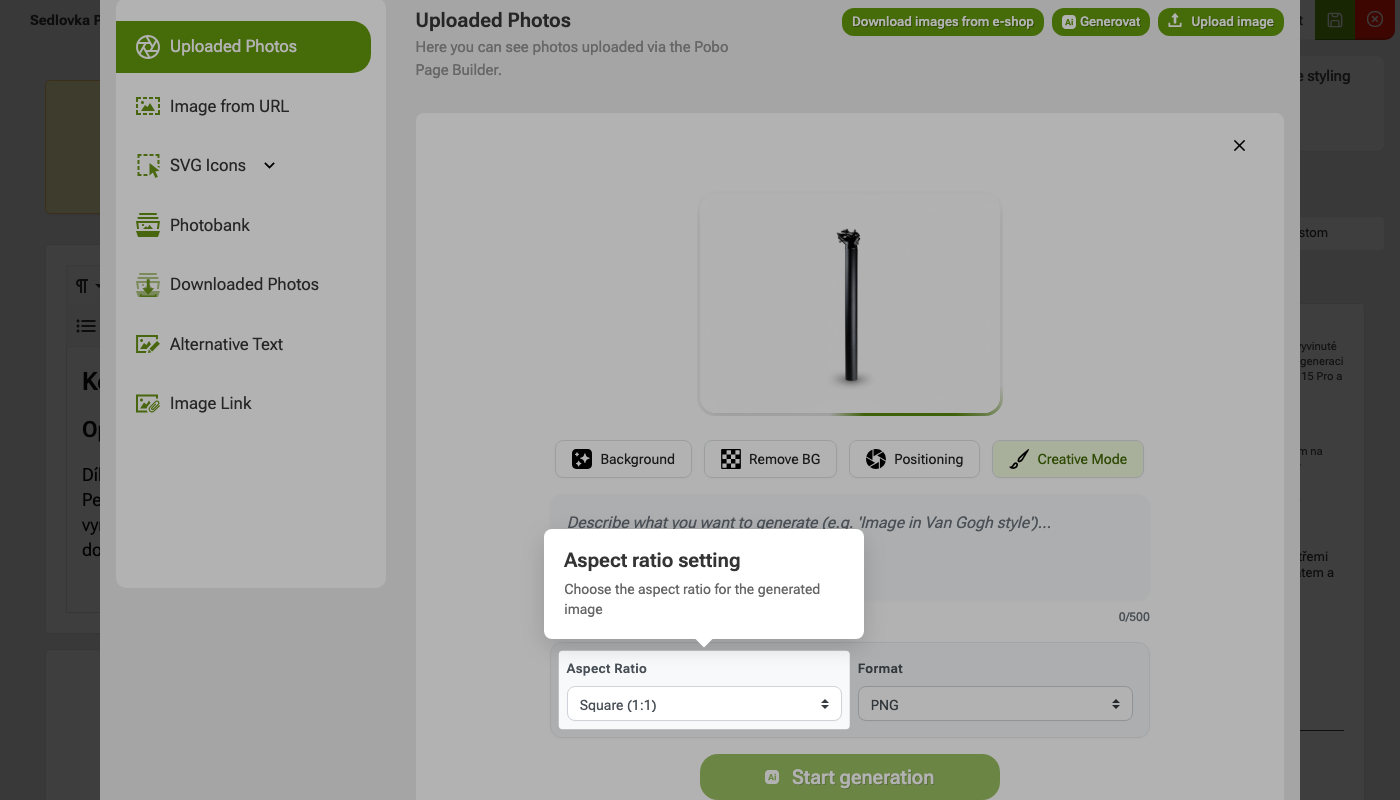This screenshot has height=800, width=1400.
Task: Click Start generation button
Action: (850, 777)
